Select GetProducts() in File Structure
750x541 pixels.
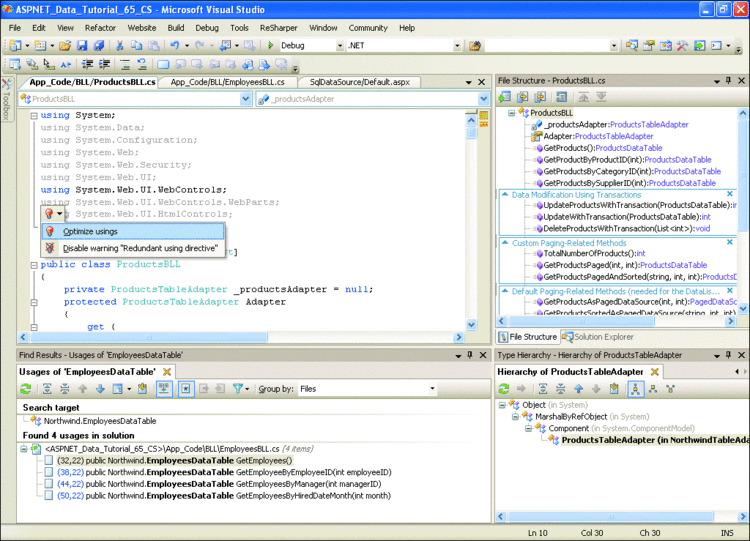pyautogui.click(x=603, y=148)
